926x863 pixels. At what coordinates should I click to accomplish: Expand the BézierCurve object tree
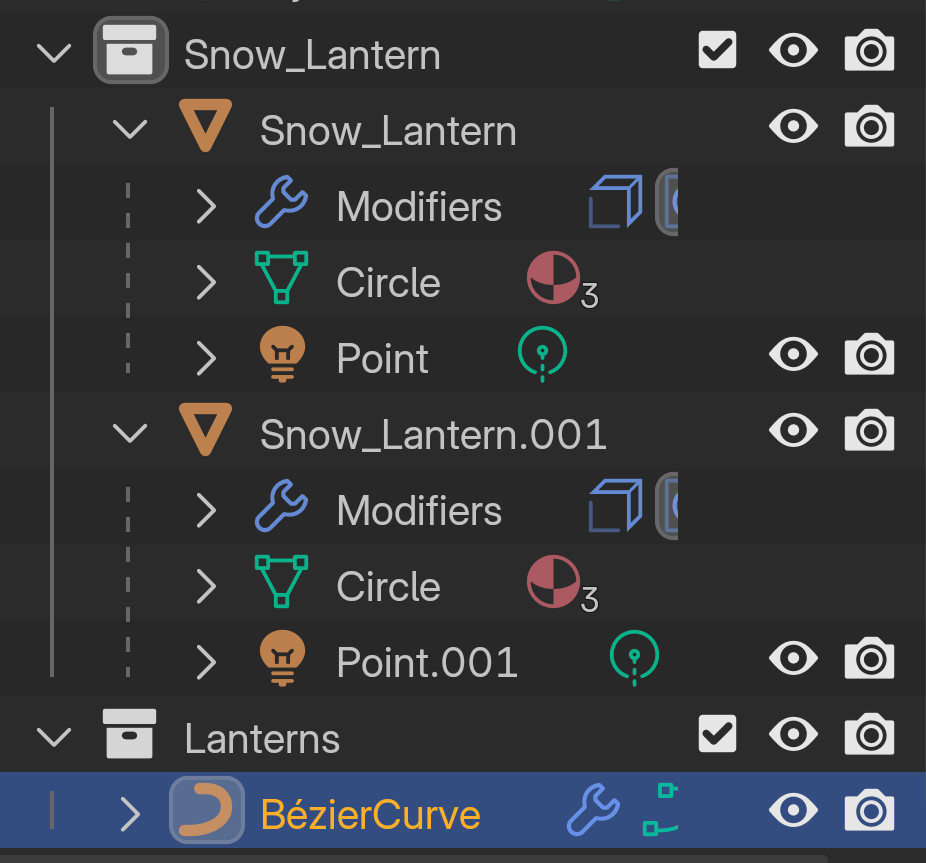130,814
